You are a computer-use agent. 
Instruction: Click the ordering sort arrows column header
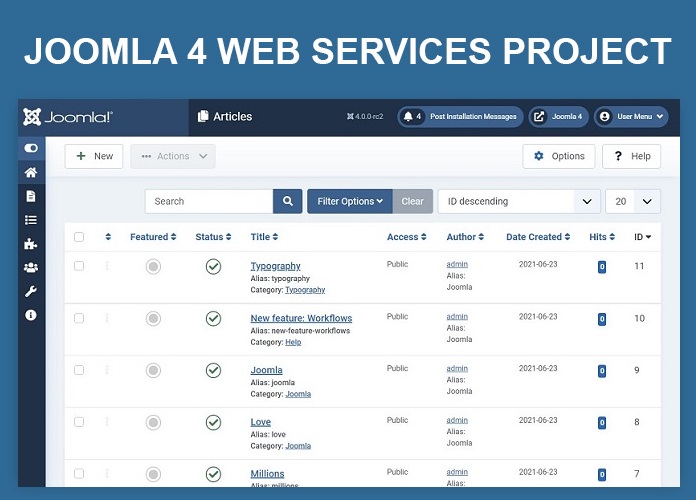pos(108,237)
